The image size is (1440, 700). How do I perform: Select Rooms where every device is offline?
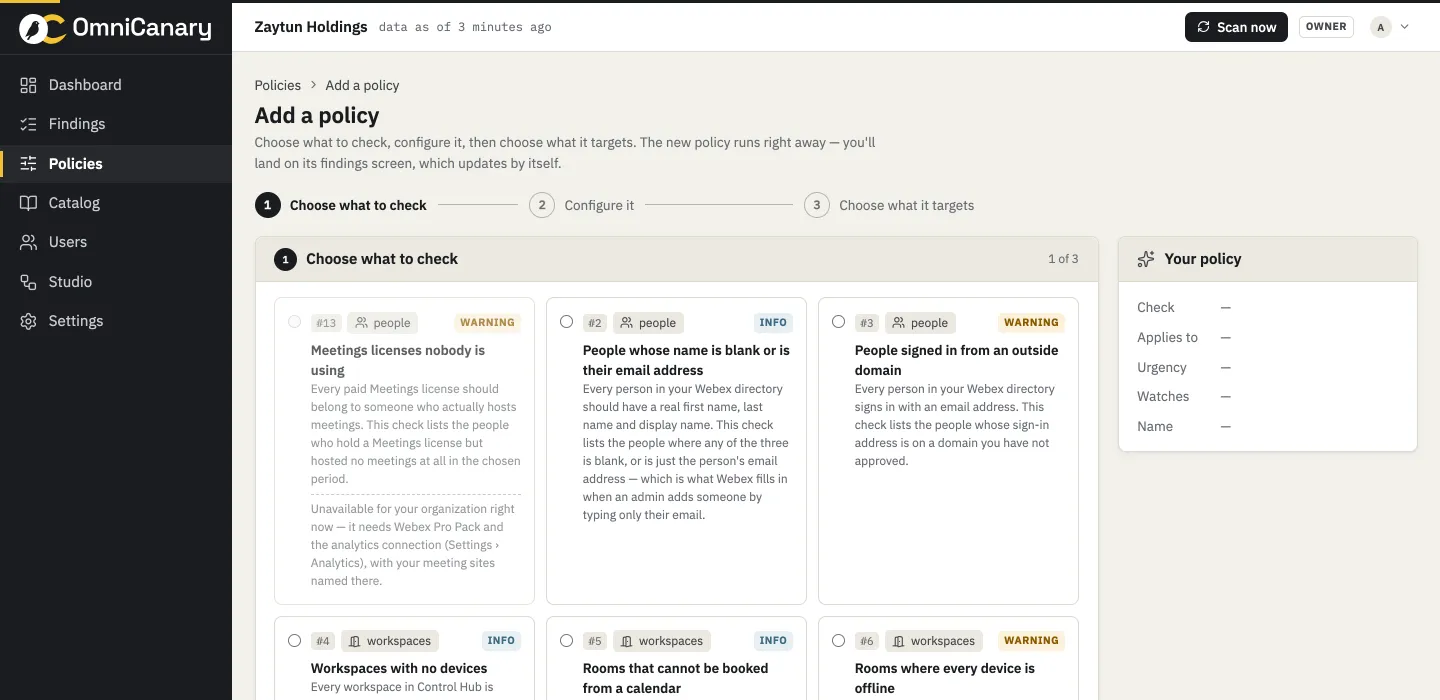coord(838,640)
